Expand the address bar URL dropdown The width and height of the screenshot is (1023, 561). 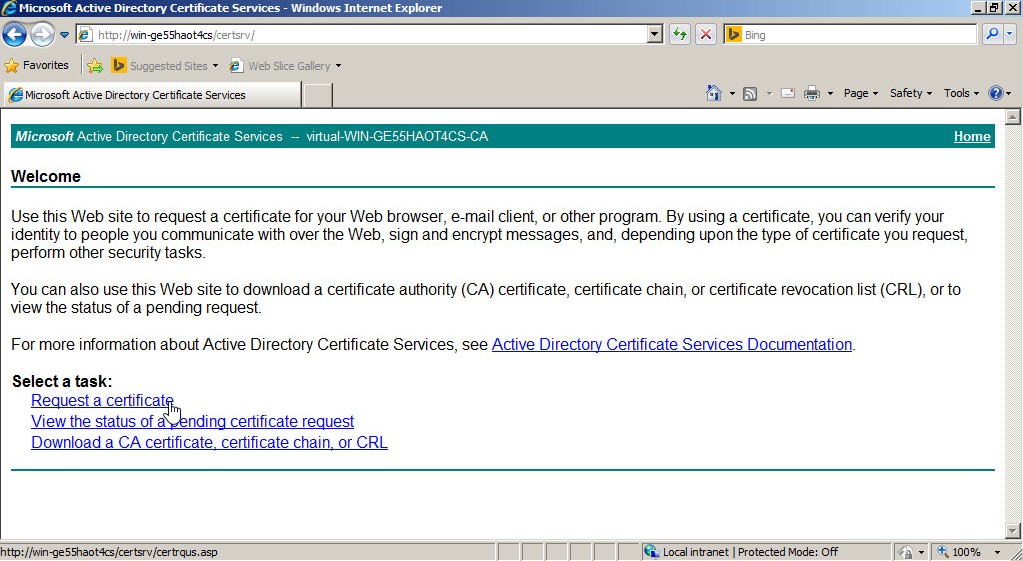point(655,35)
